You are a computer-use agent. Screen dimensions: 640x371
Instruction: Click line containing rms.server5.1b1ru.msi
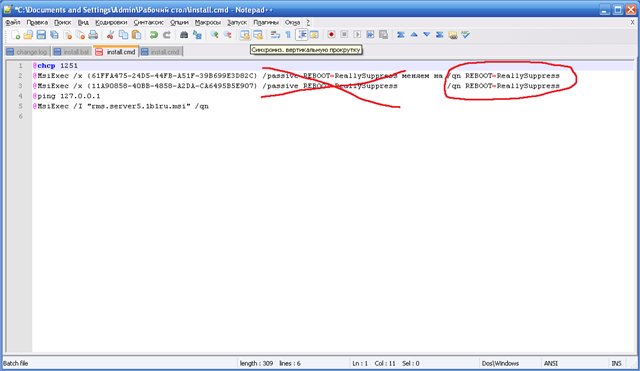click(x=121, y=106)
